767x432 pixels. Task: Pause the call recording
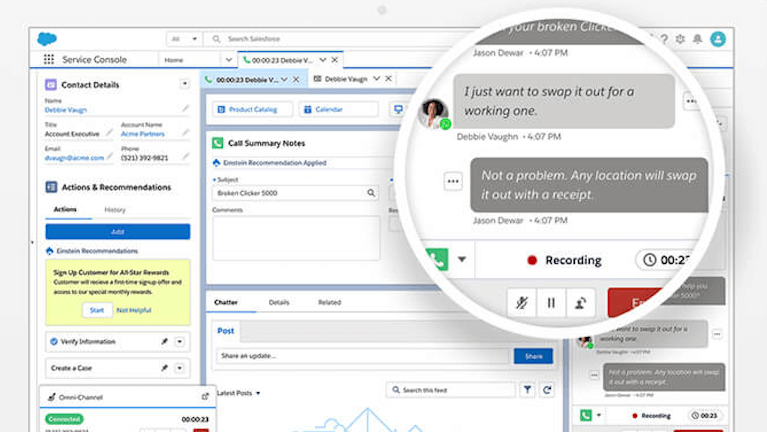coord(551,303)
